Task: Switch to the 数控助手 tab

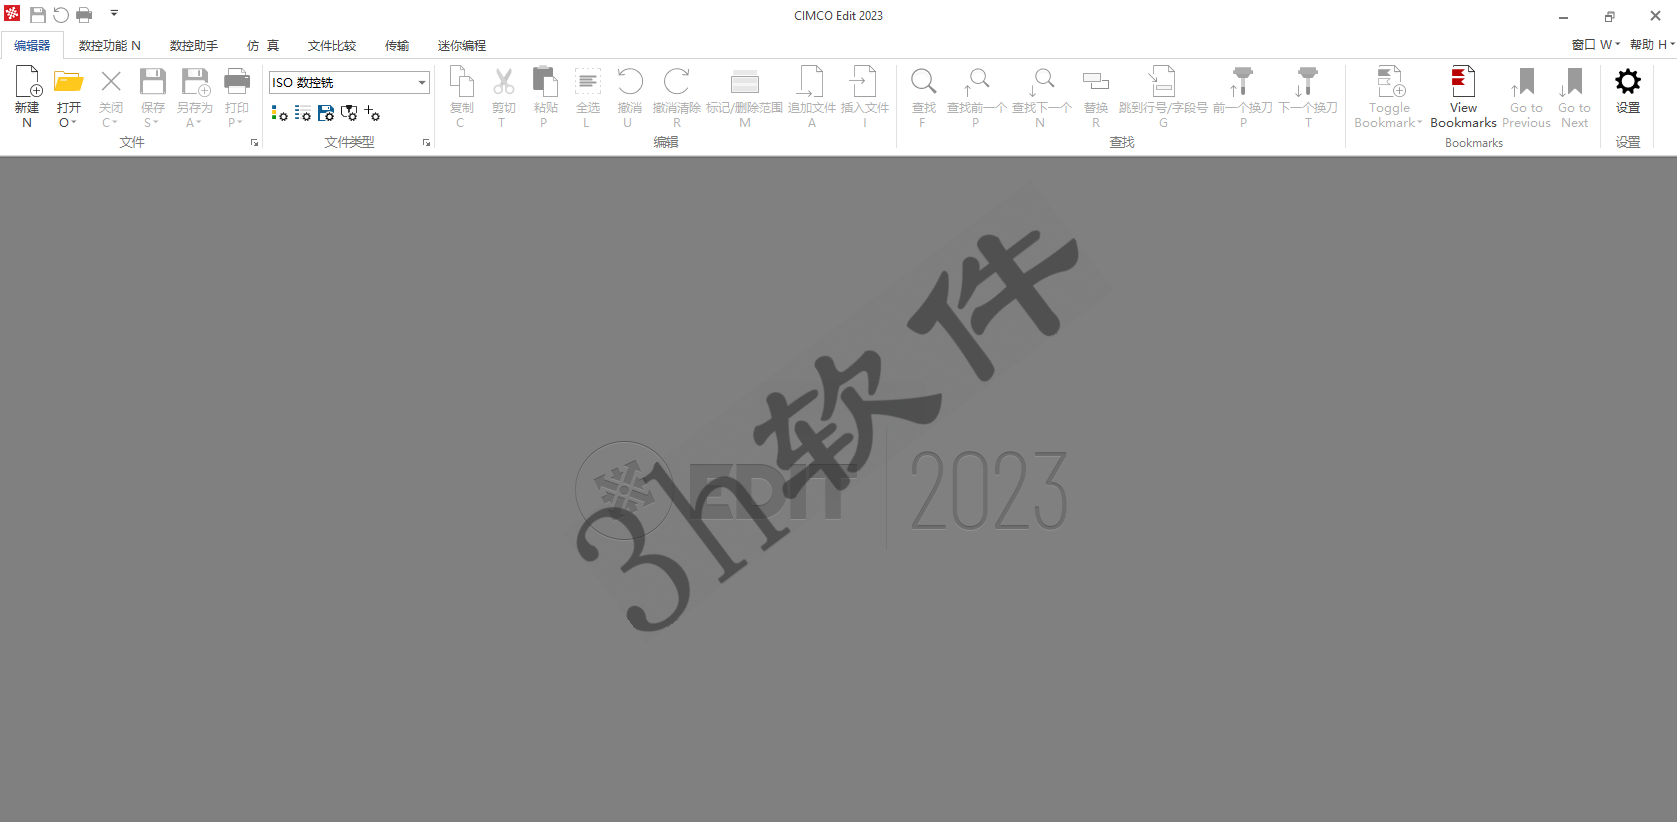Action: point(194,45)
